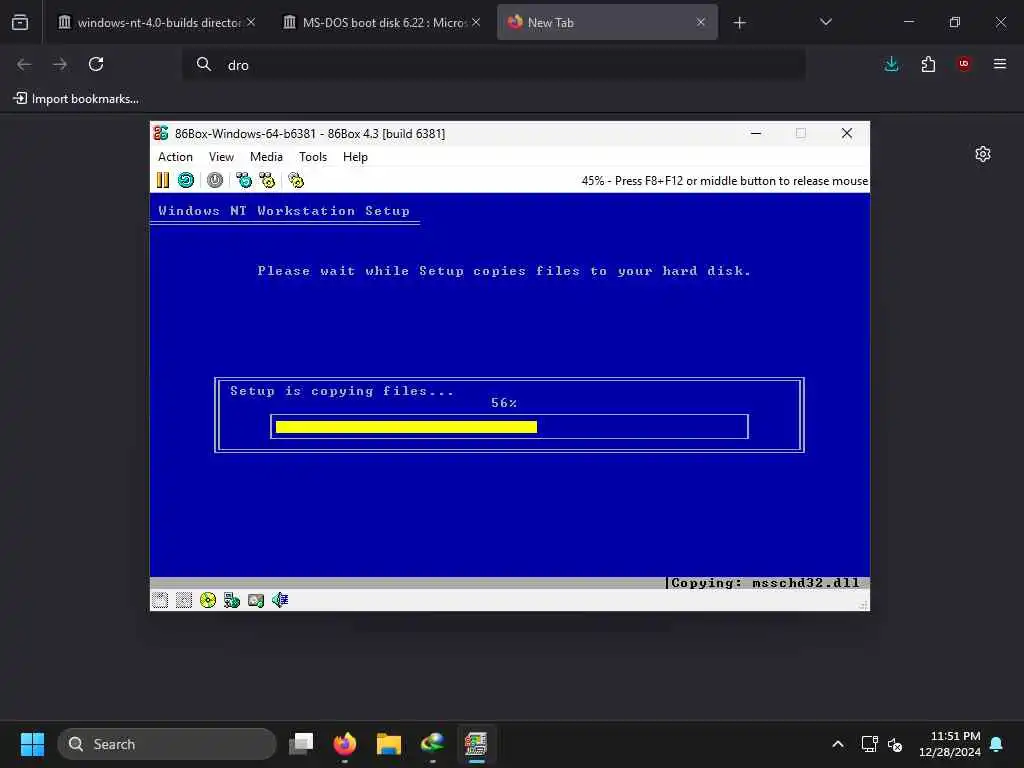Viewport: 1024px width, 768px height.
Task: Click the '45% - Press F8+F12' status text
Action: (725, 181)
